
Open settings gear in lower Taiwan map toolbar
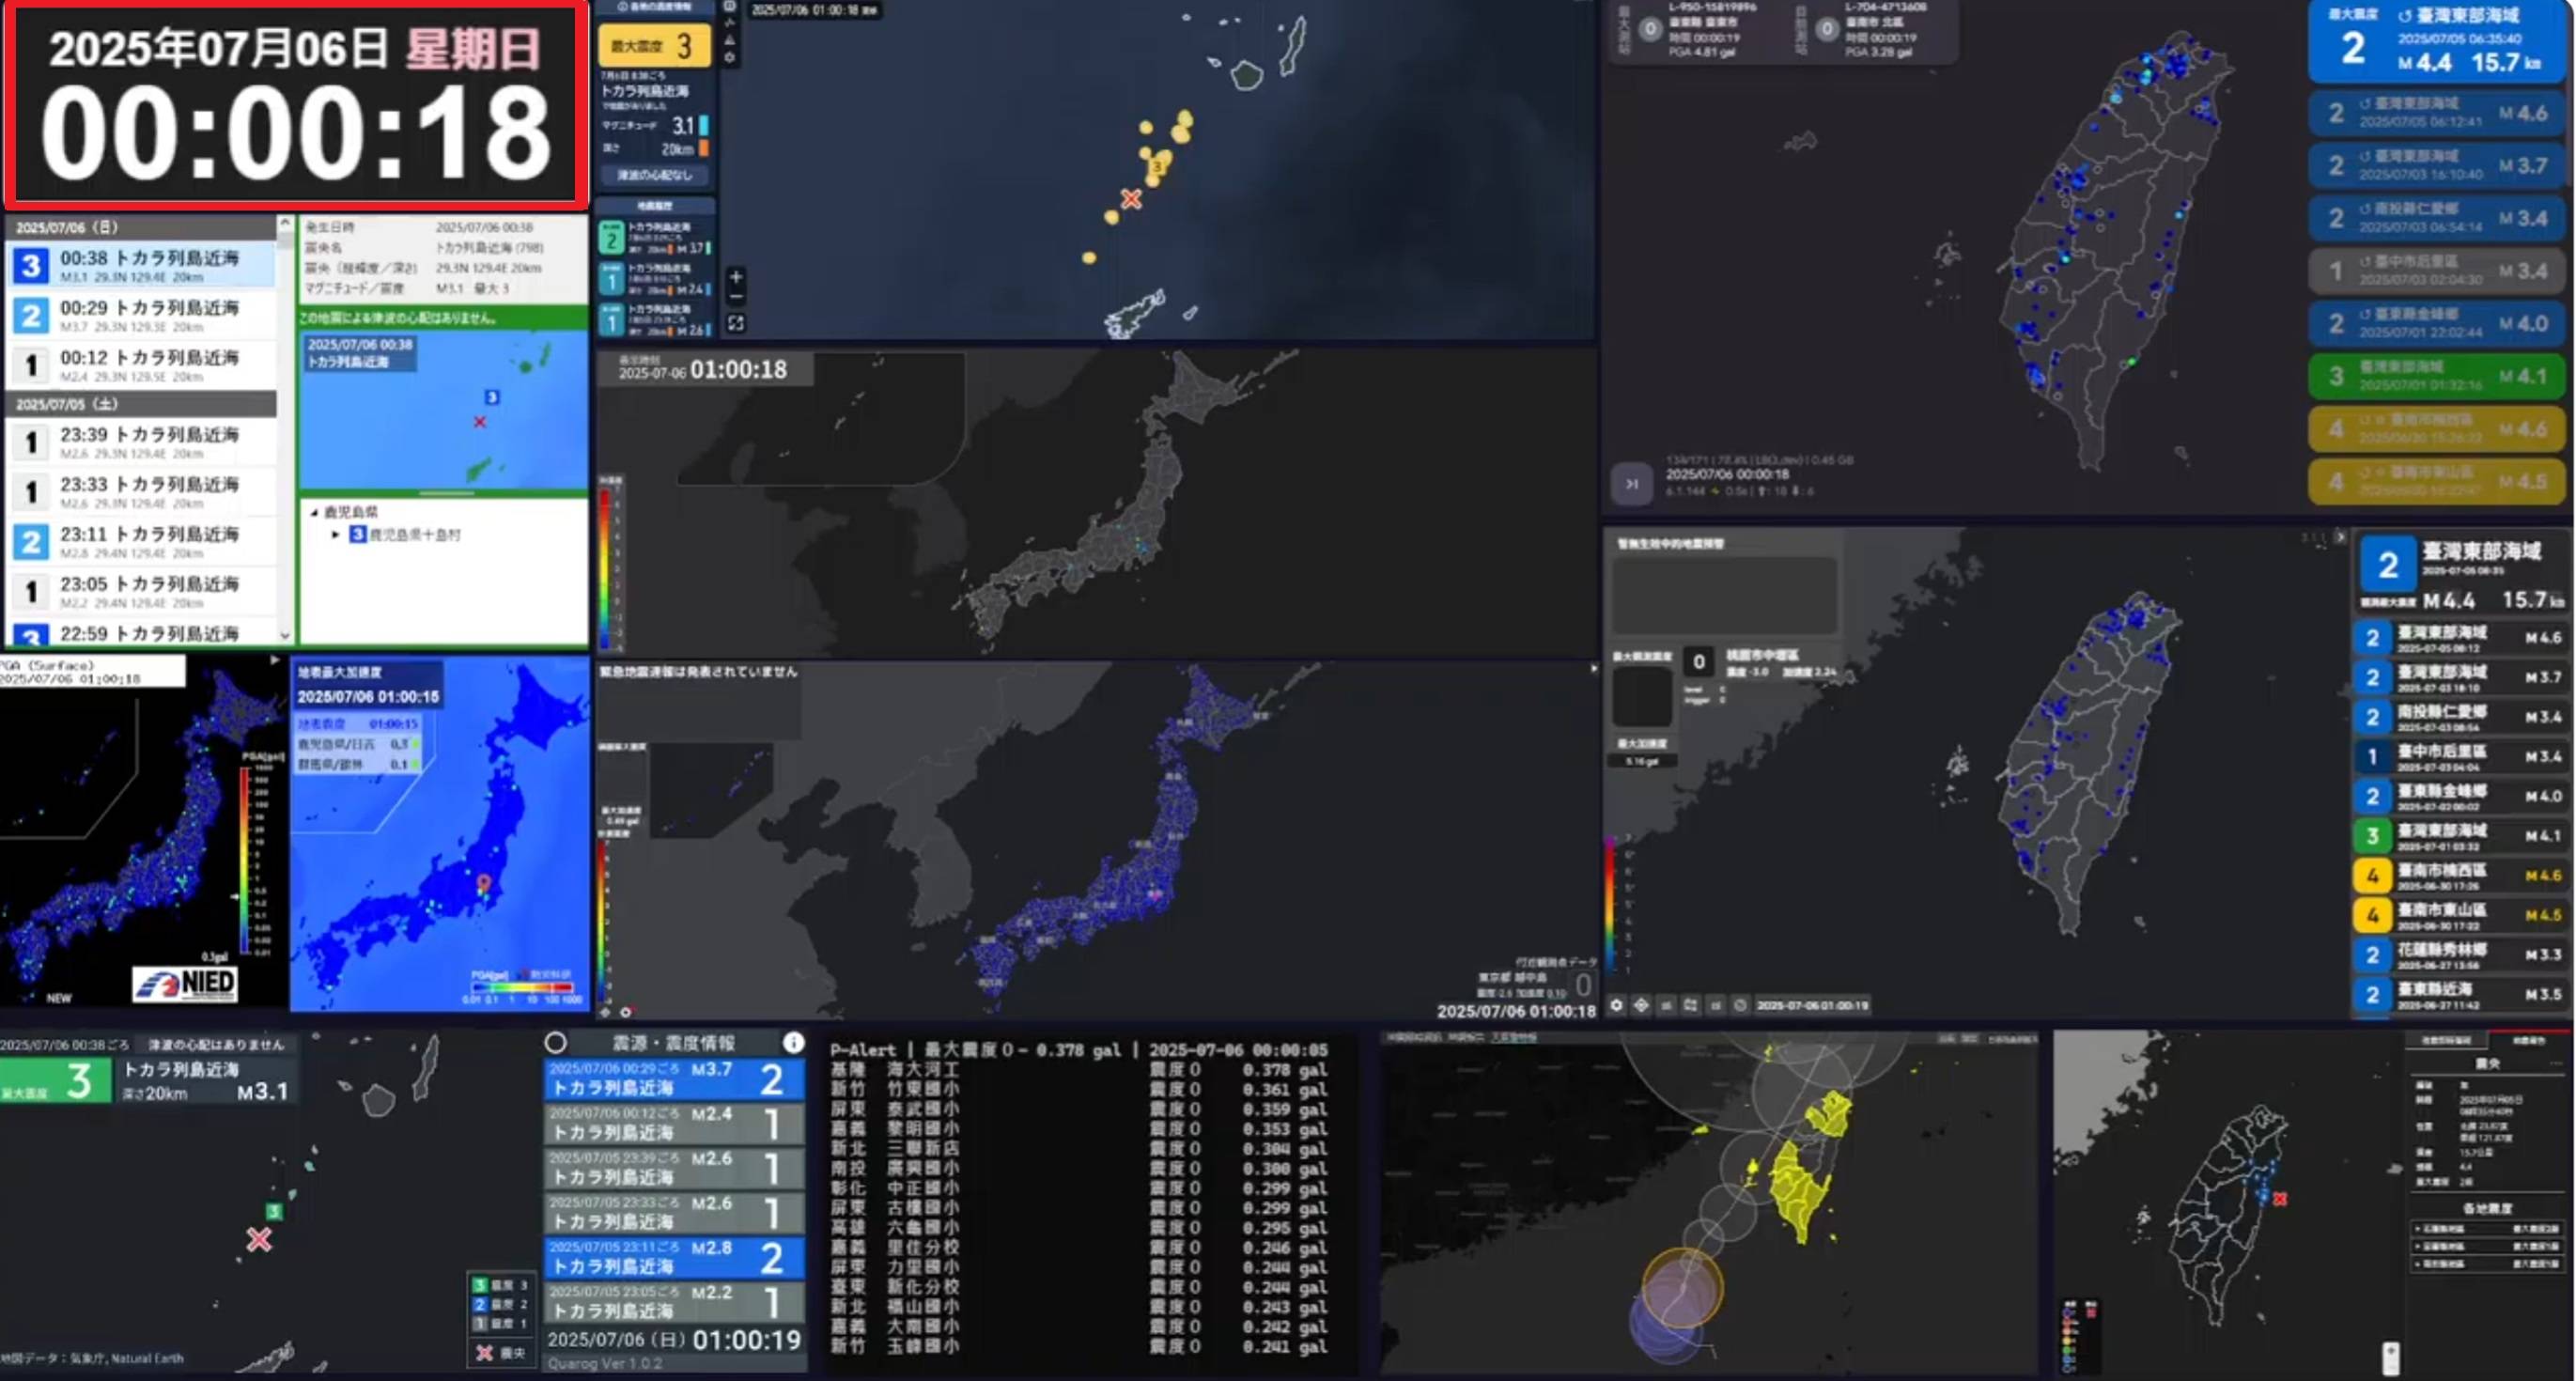[x=1616, y=1005]
